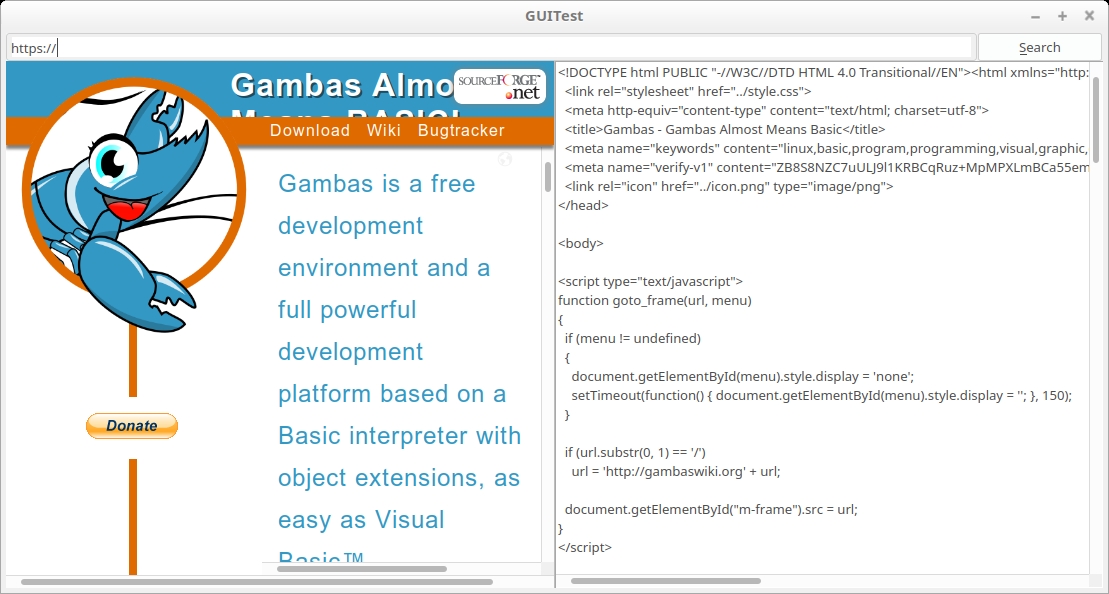Click the yellow Donate button
Image resolution: width=1109 pixels, height=594 pixels.
pyautogui.click(x=132, y=426)
